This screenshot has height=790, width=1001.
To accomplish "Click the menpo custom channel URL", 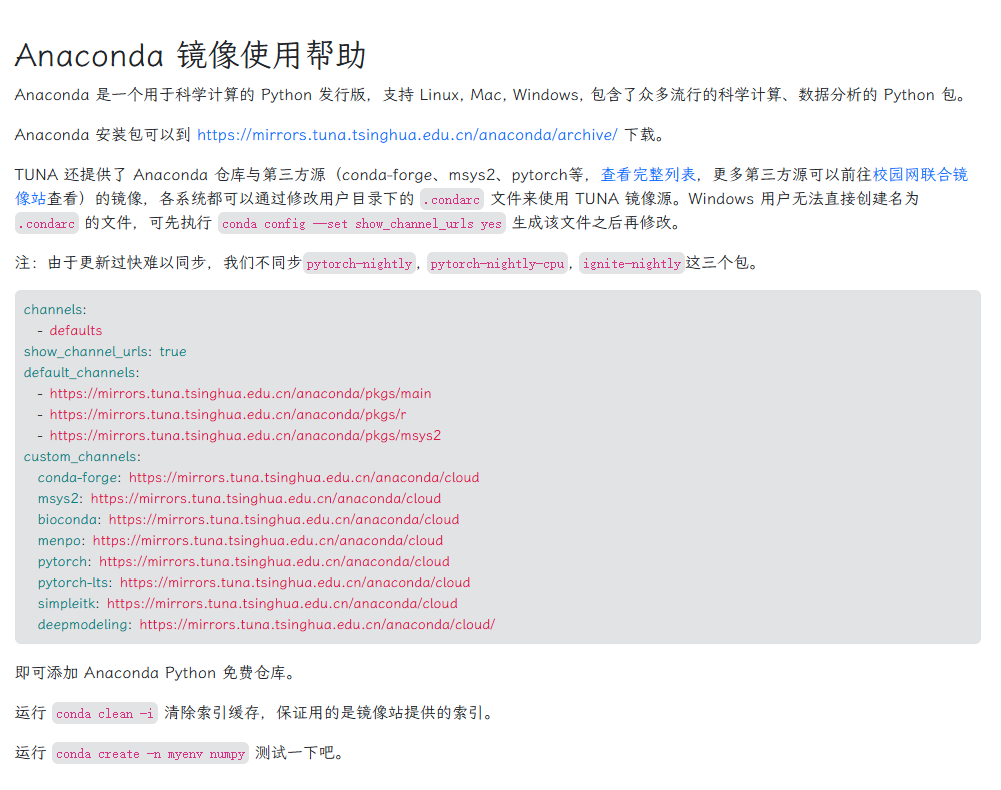I will [268, 541].
